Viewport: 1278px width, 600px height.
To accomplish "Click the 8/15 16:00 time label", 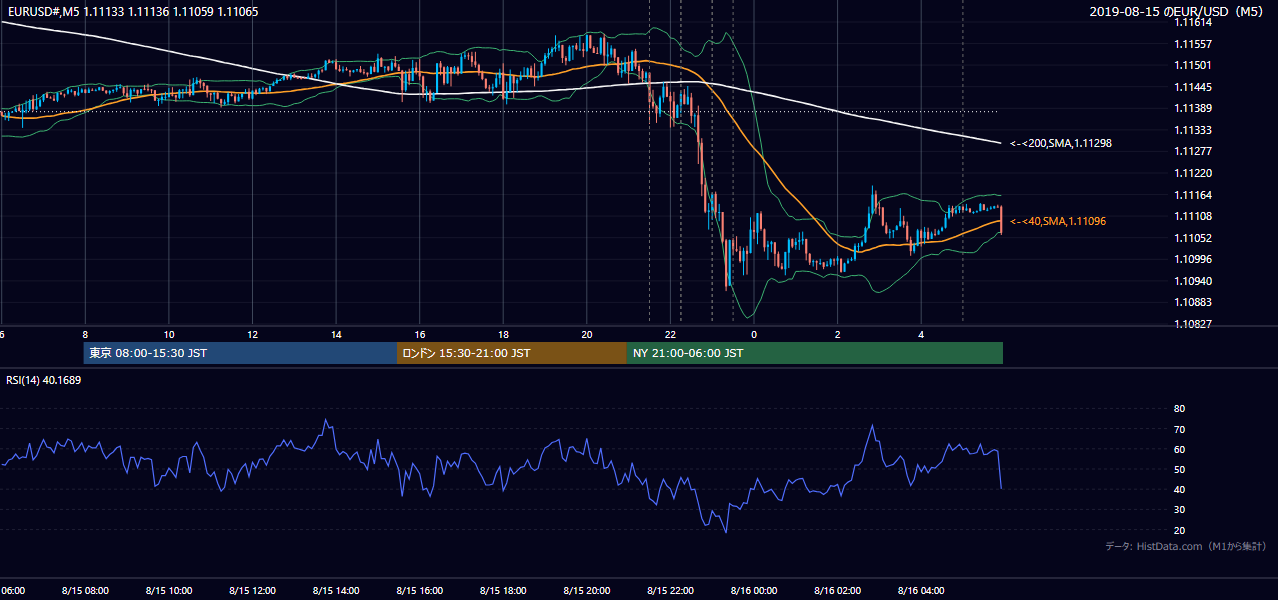I will 420,591.
